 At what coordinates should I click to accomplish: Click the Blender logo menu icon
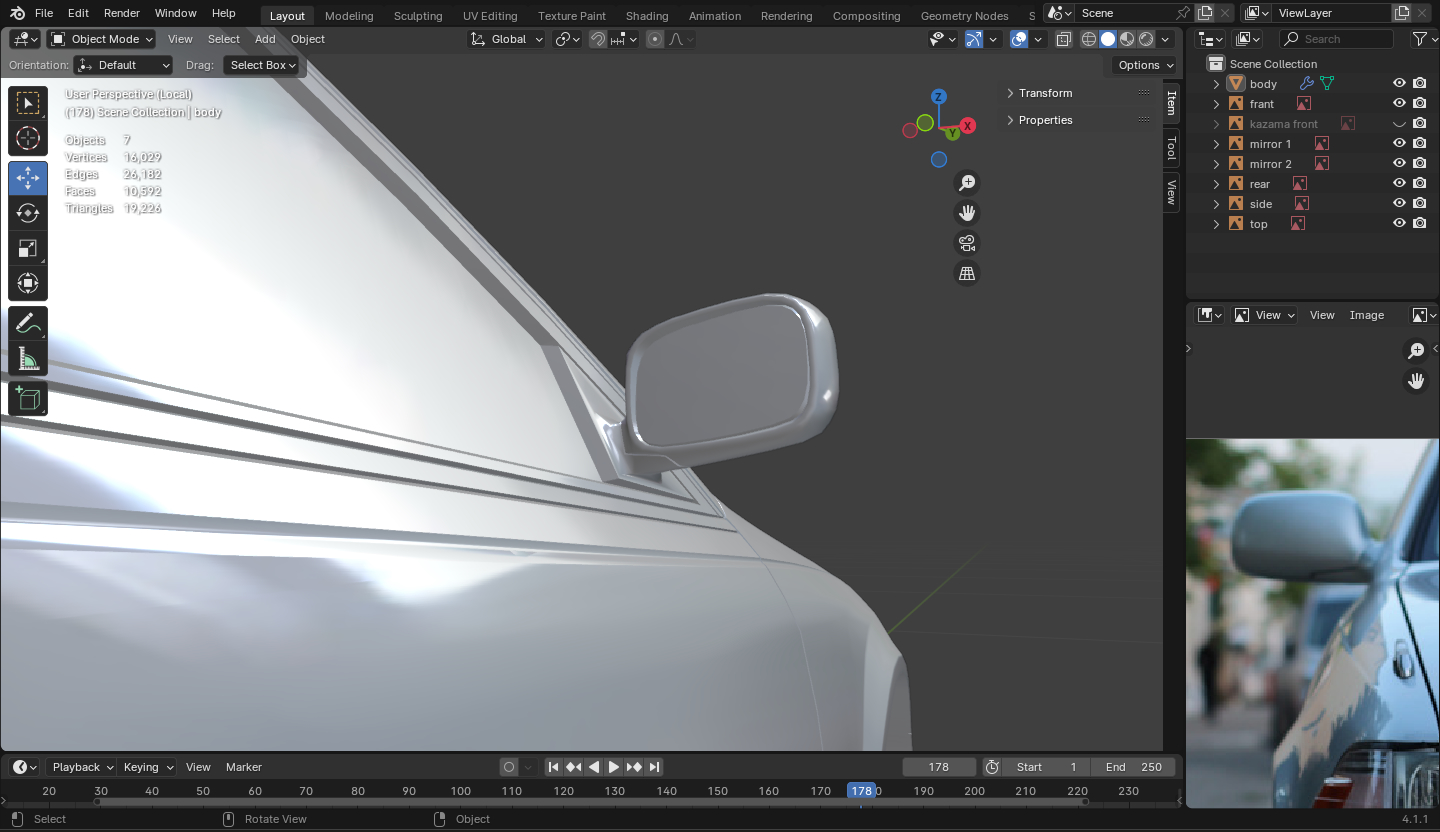tap(17, 13)
